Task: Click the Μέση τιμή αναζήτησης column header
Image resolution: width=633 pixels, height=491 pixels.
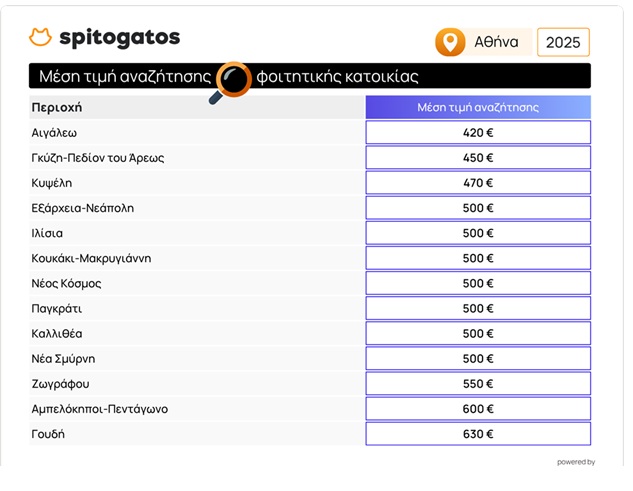Action: click(478, 107)
